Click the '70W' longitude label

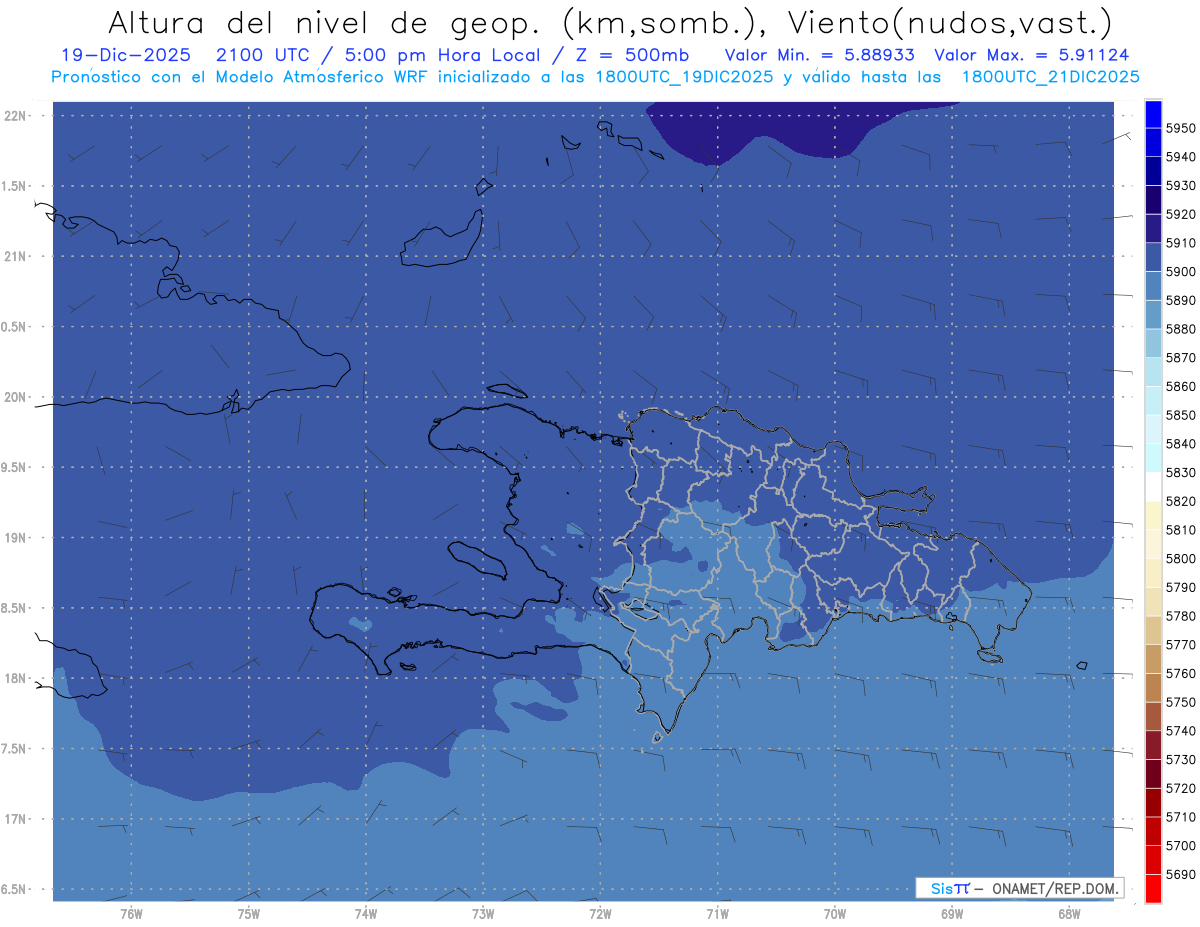pos(835,913)
